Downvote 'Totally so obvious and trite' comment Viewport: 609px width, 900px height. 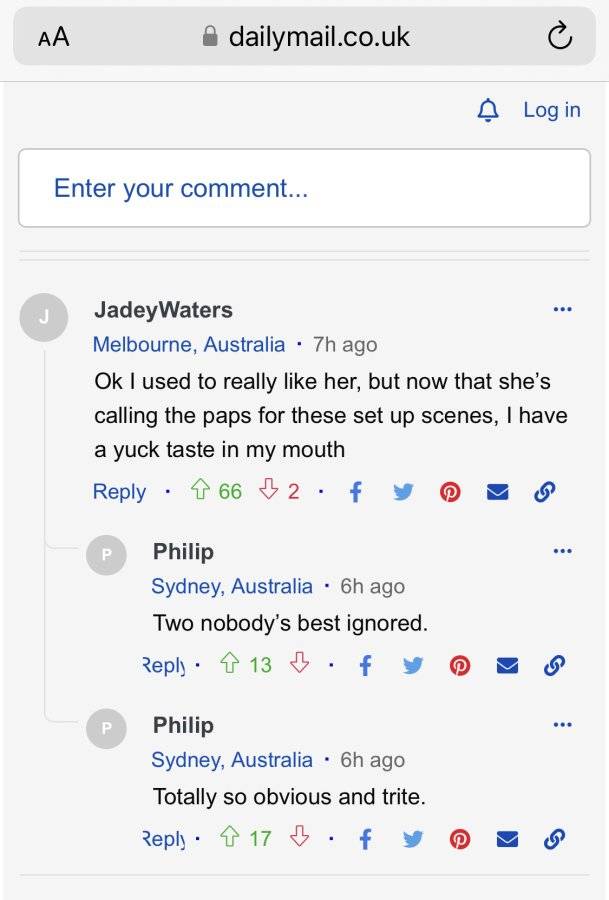(x=299, y=837)
